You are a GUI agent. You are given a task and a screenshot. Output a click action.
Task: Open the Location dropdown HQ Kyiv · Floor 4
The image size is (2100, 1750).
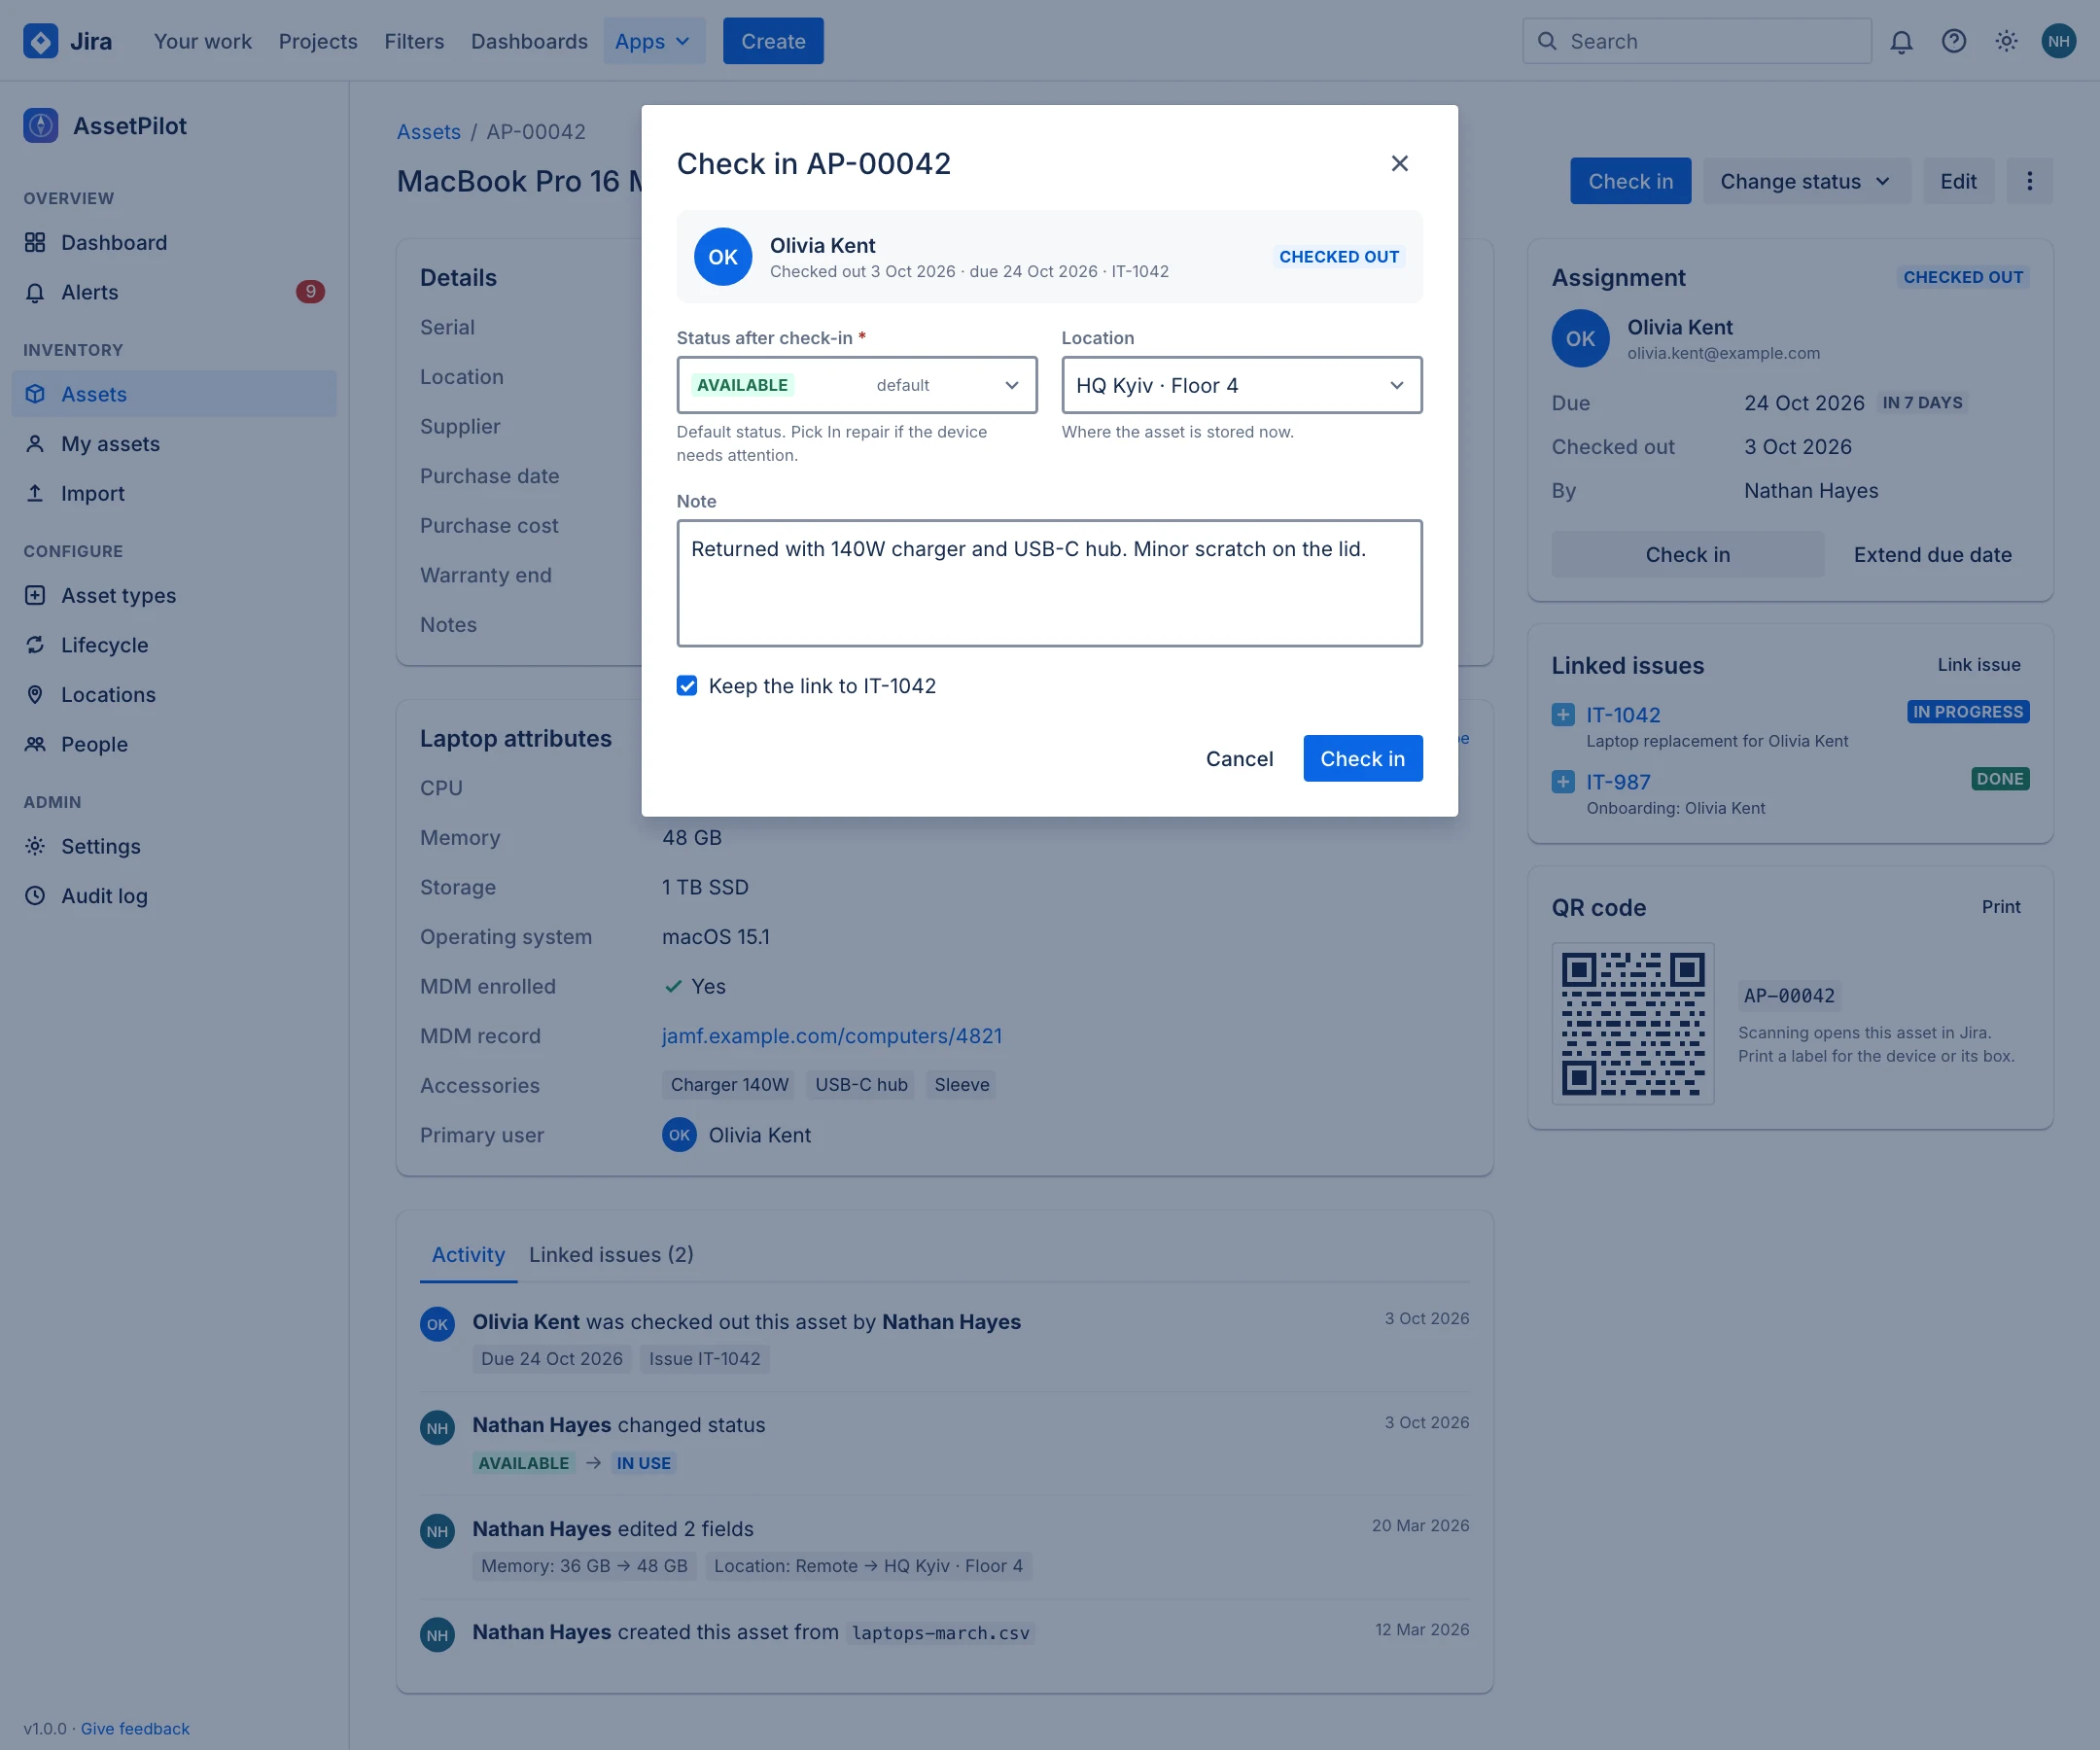point(1242,385)
